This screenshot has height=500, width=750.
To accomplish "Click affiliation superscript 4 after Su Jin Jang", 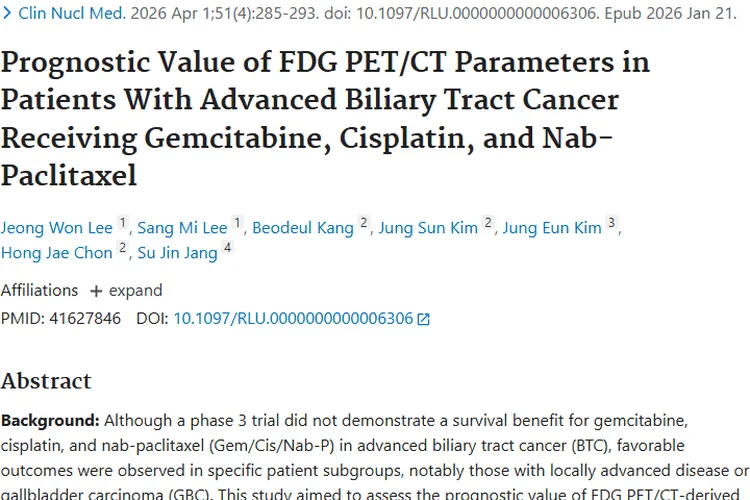I will tap(228, 249).
